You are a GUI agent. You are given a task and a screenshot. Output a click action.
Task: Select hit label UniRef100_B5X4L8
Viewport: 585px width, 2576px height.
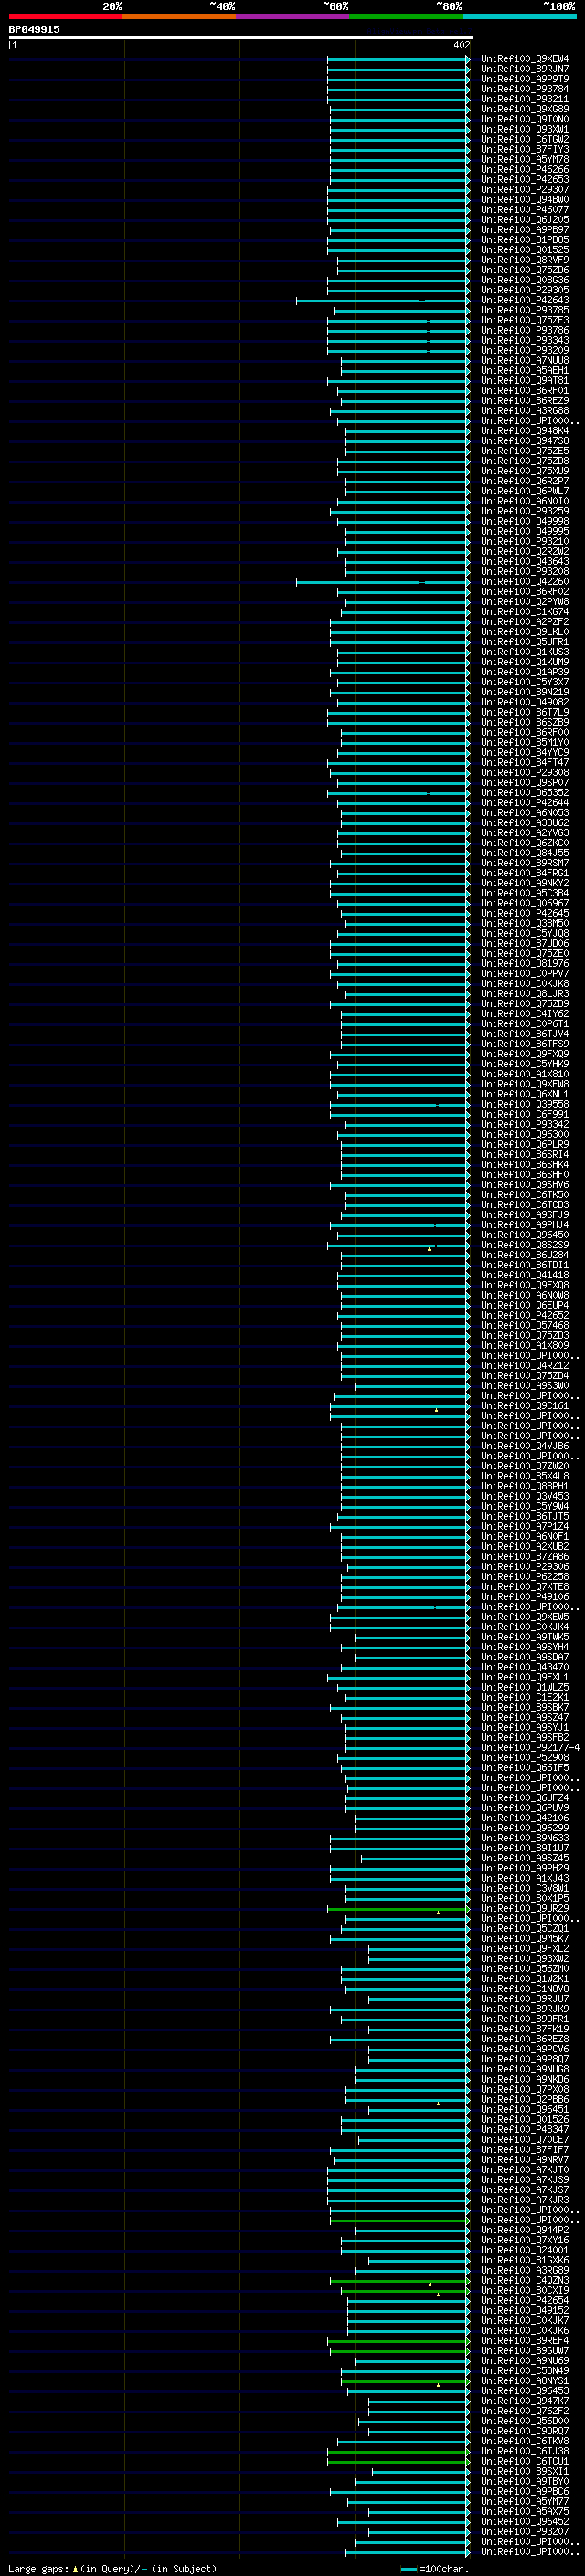pos(525,1476)
